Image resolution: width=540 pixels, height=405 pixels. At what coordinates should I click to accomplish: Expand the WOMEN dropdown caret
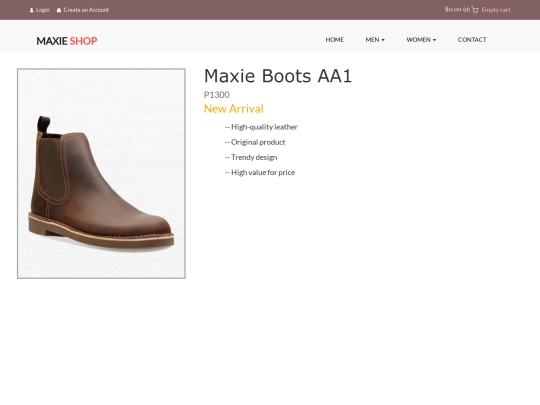tap(434, 40)
